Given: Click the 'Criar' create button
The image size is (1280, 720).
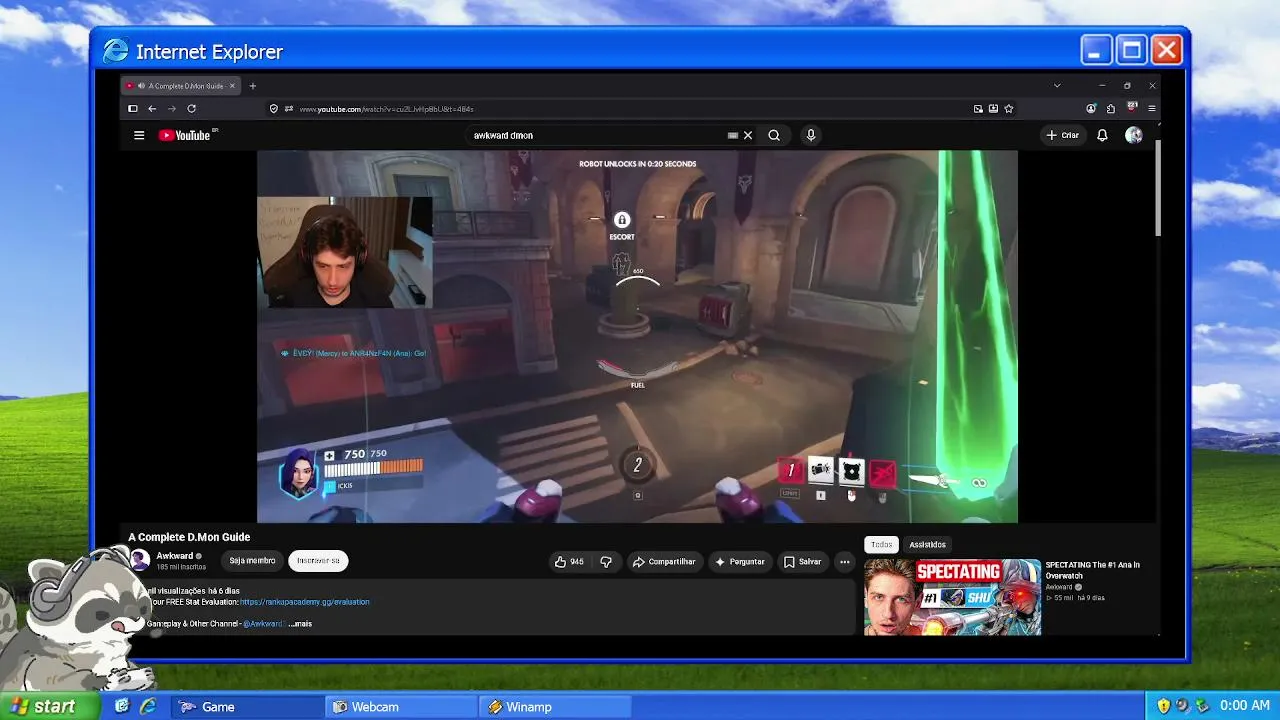Looking at the screenshot, I should (x=1063, y=135).
